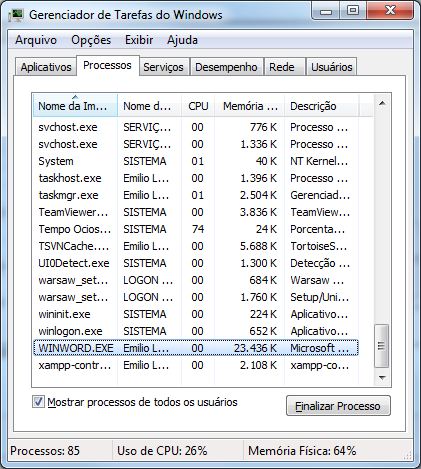Image resolution: width=421 pixels, height=469 pixels.
Task: Click the Finalizar Processo button
Action: (x=338, y=406)
